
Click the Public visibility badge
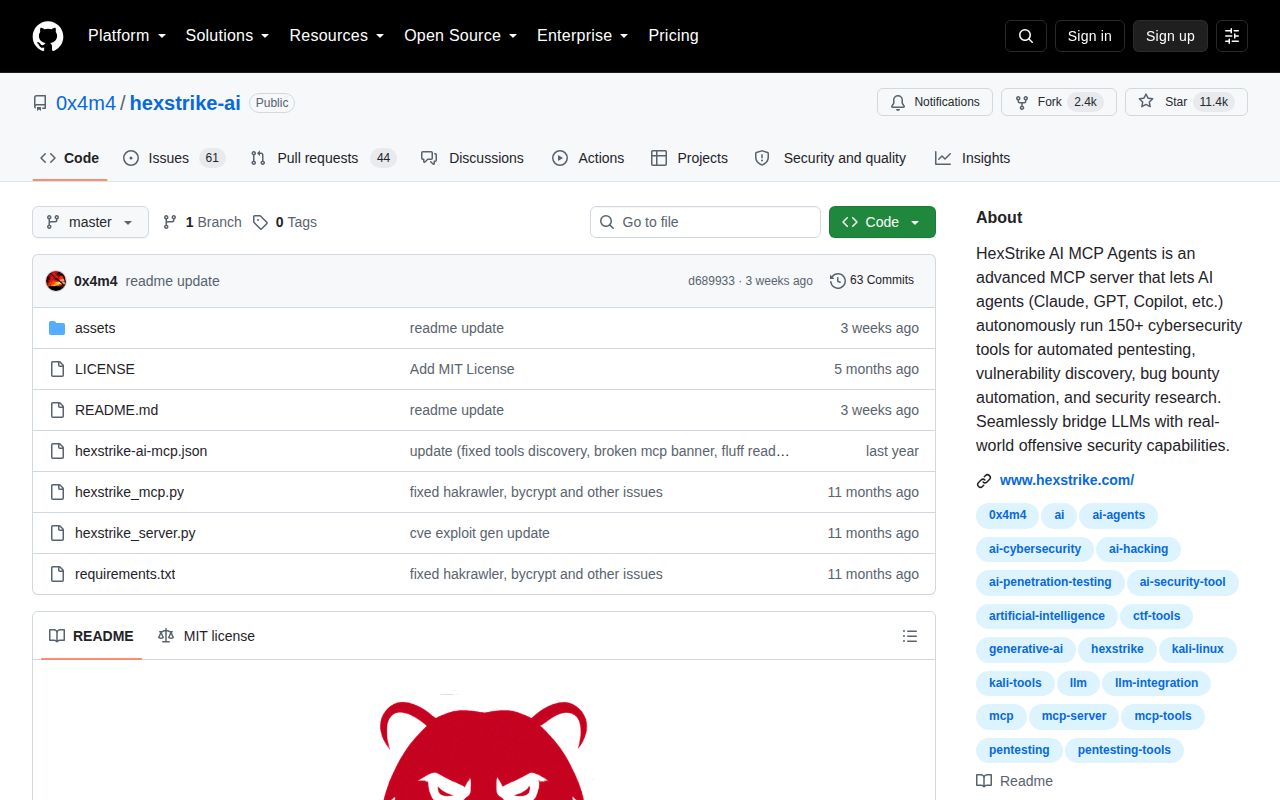(x=272, y=102)
